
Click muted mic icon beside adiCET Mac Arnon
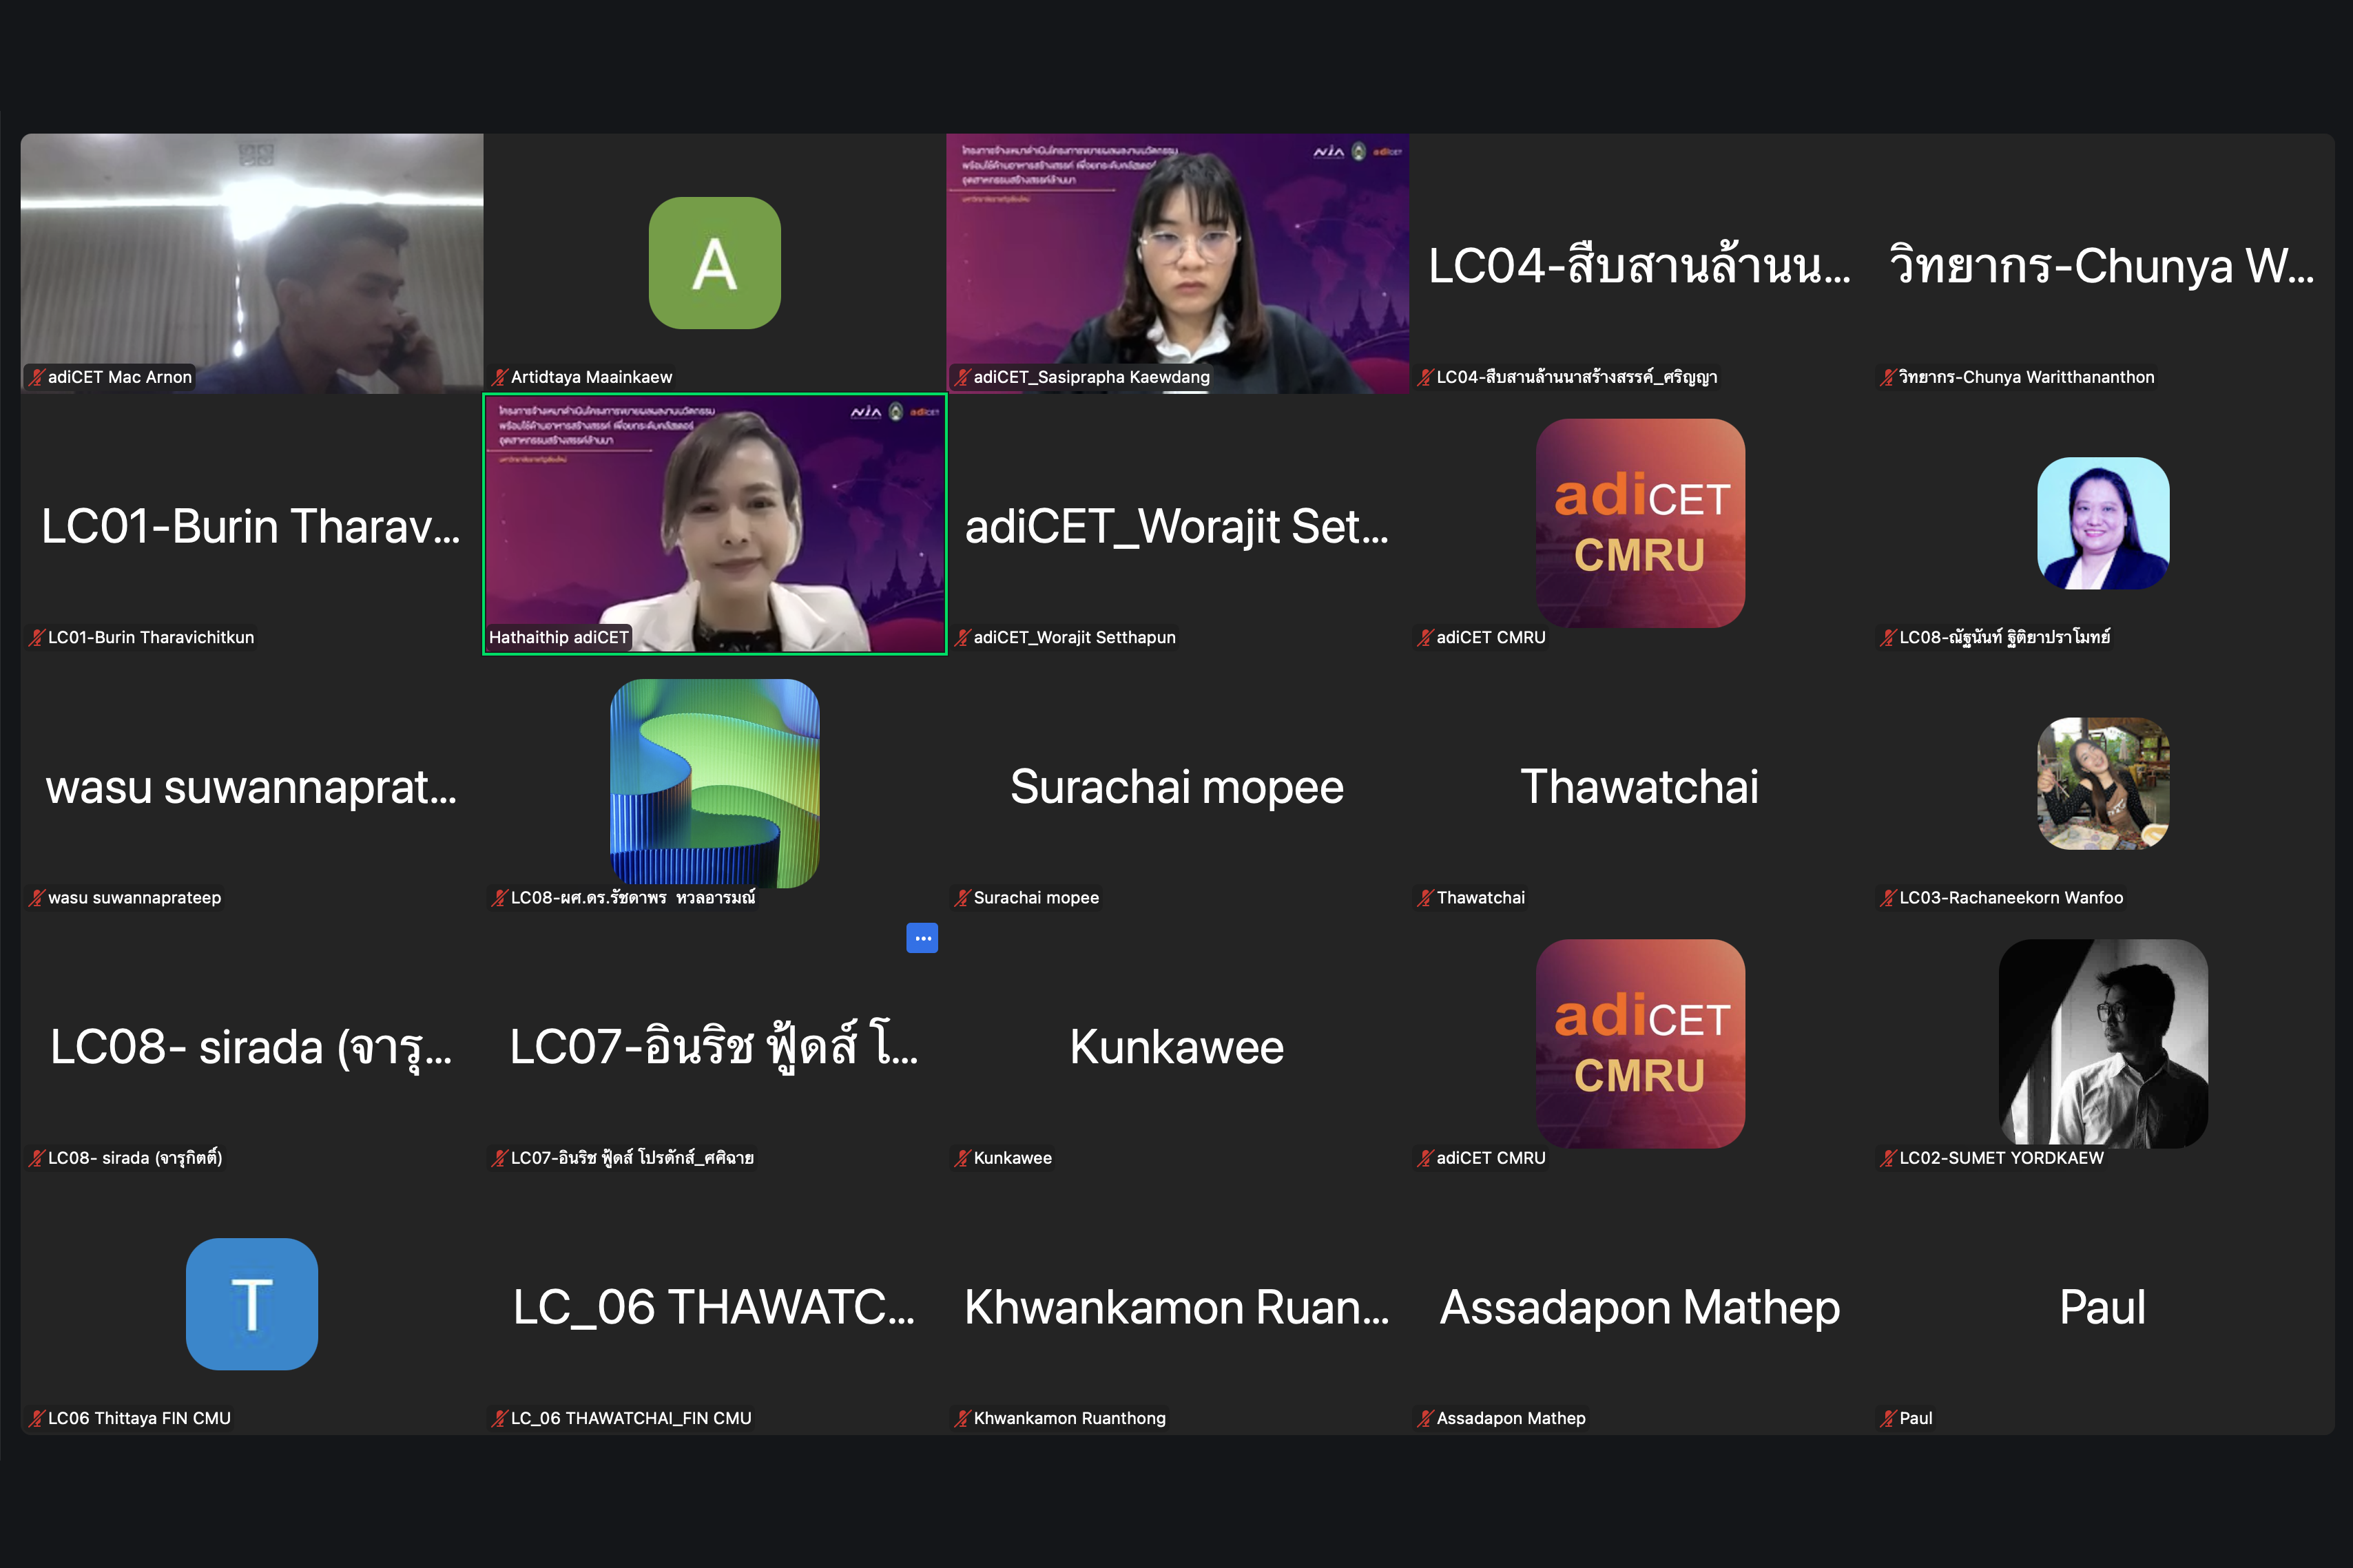tap(37, 377)
